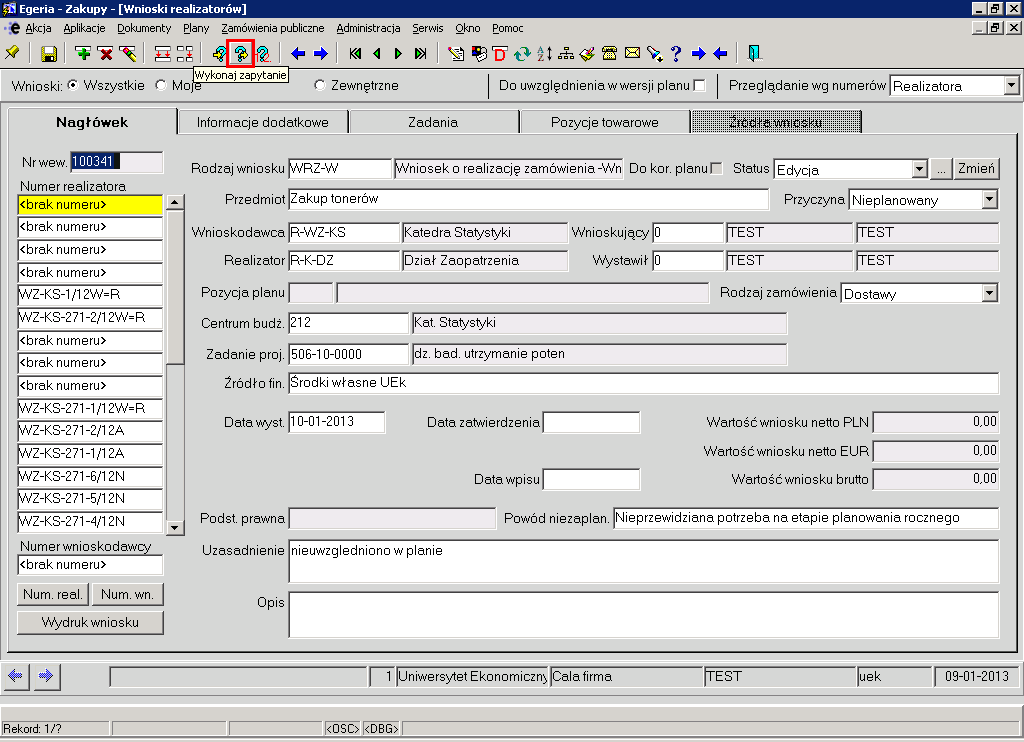Run Wykonaj zapytanie (execute query) icon
The width and height of the screenshot is (1024, 742).
(x=241, y=54)
